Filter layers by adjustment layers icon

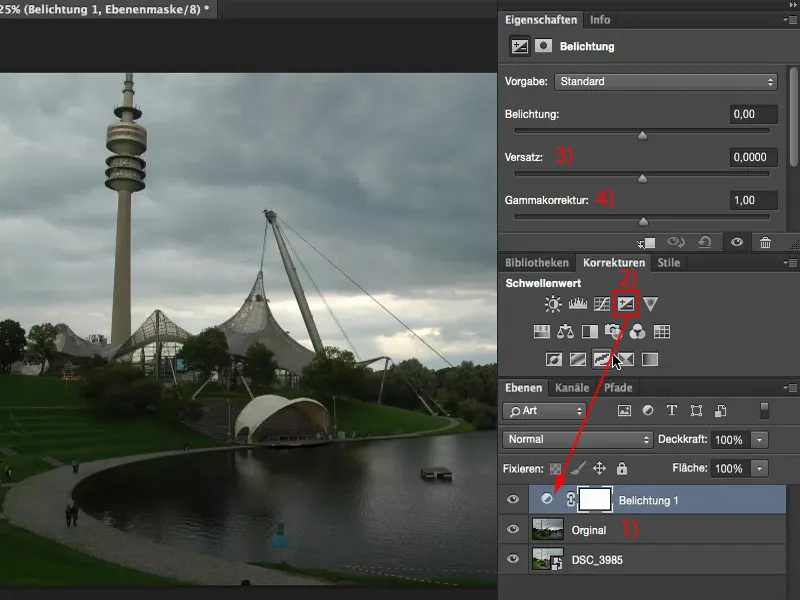coord(648,410)
